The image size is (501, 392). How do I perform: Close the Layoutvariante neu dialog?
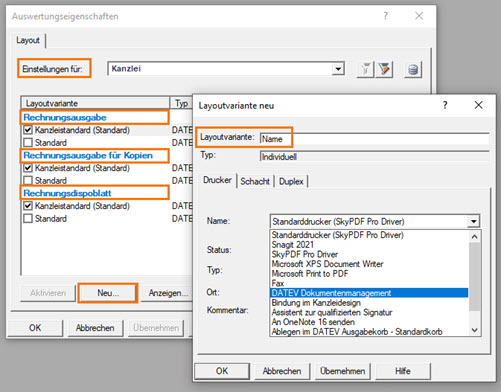[478, 105]
